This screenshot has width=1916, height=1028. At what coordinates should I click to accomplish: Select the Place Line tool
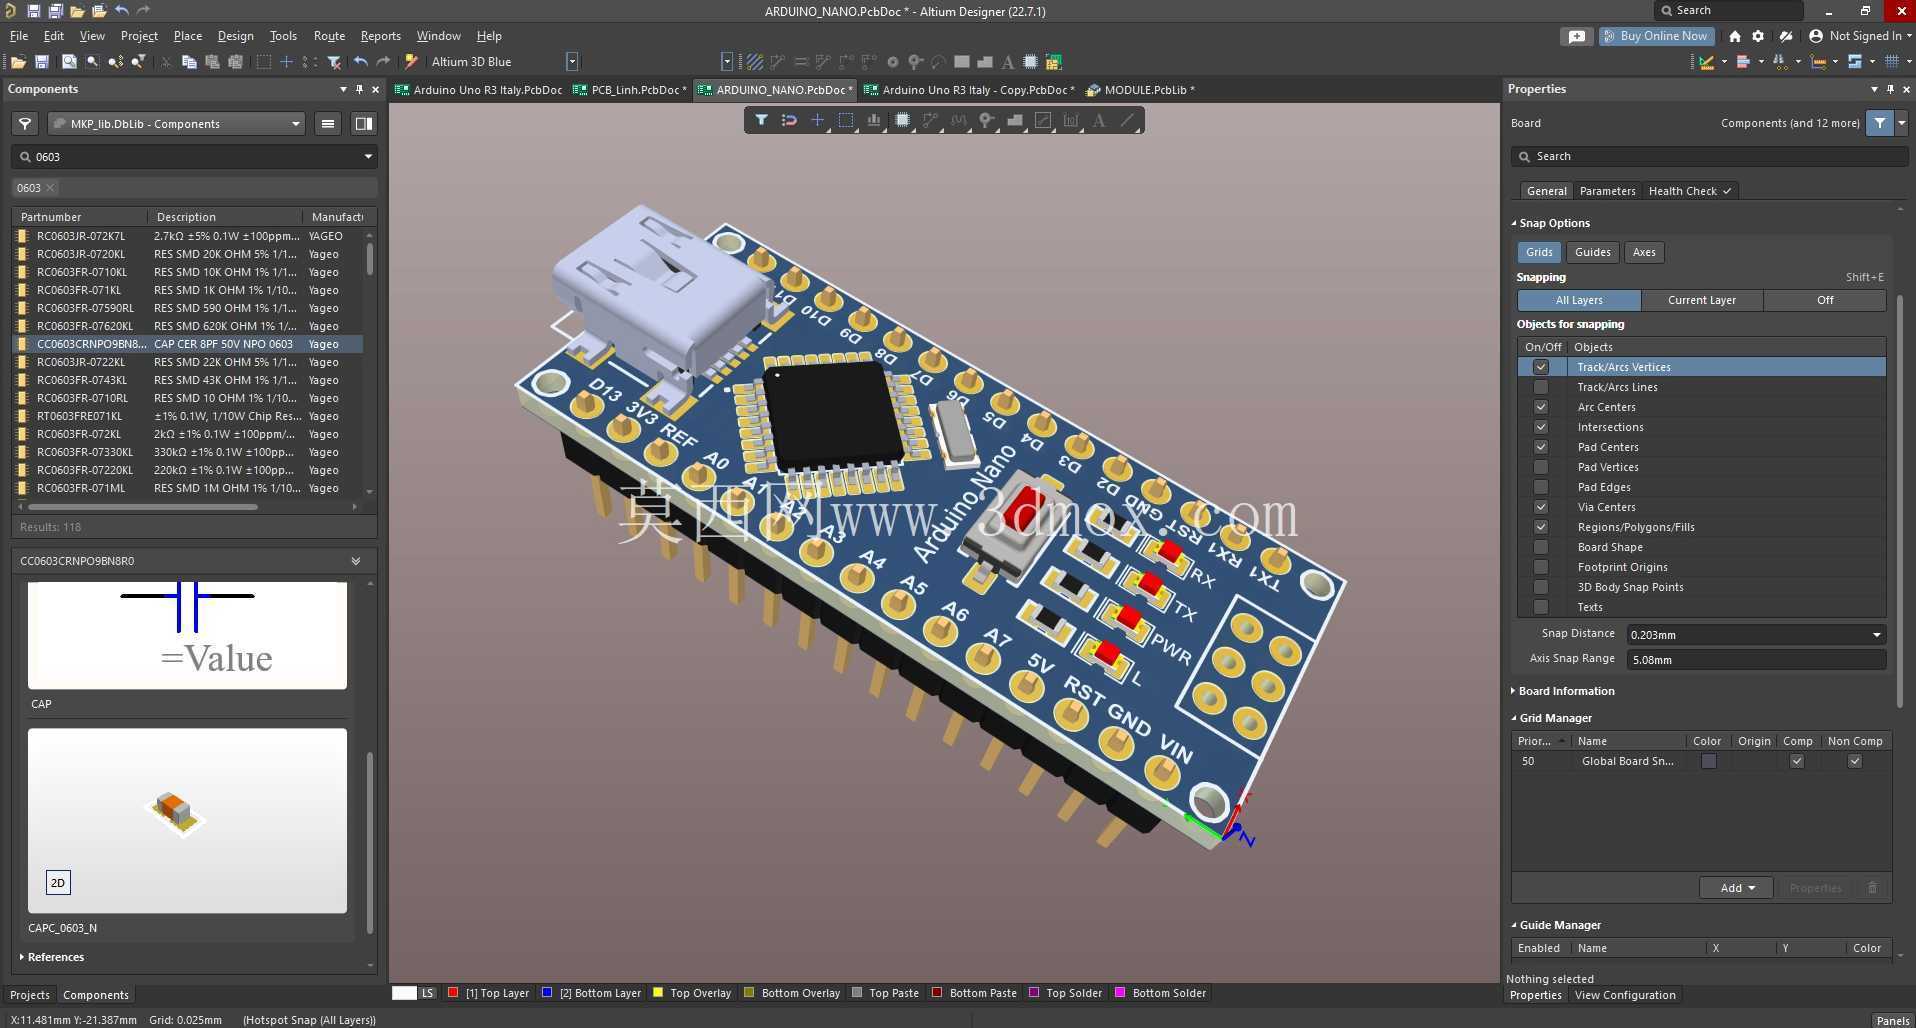click(x=1127, y=120)
